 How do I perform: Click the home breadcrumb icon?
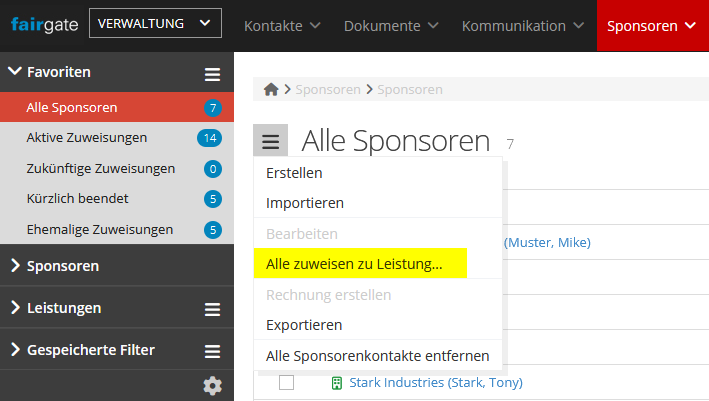point(271,90)
